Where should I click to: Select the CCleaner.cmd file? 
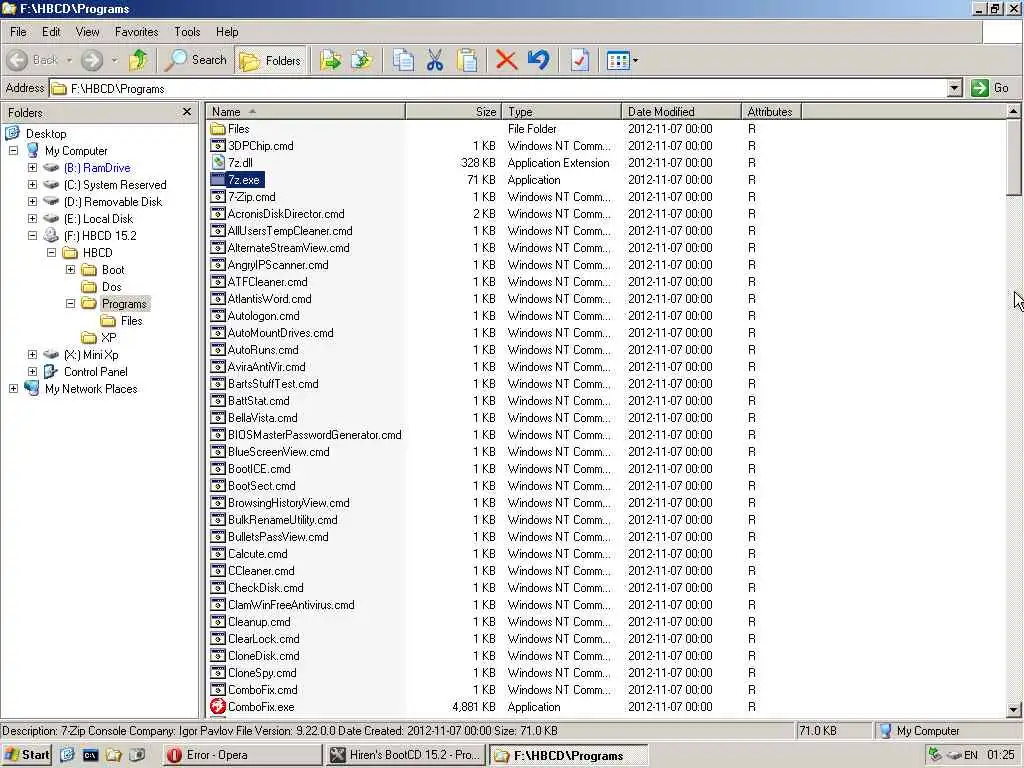click(x=261, y=571)
